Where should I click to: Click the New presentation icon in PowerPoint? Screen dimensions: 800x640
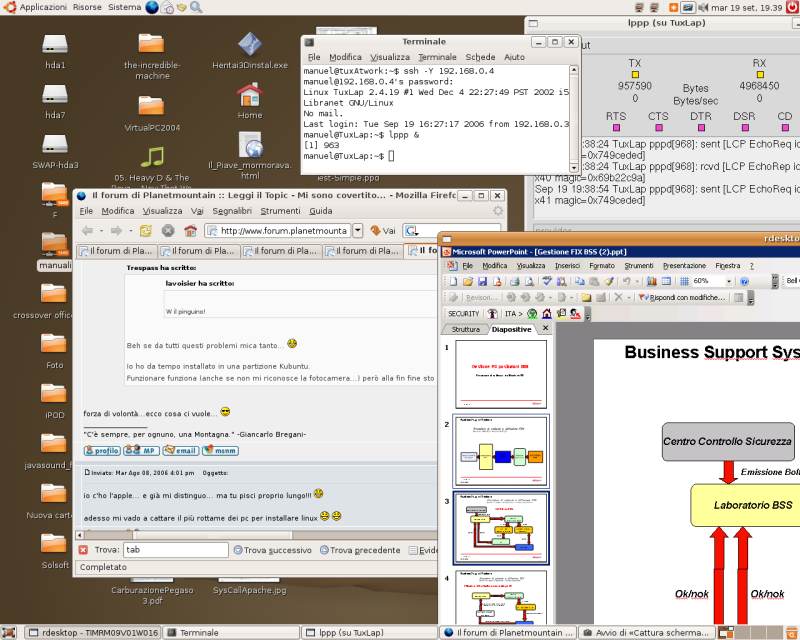(453, 281)
